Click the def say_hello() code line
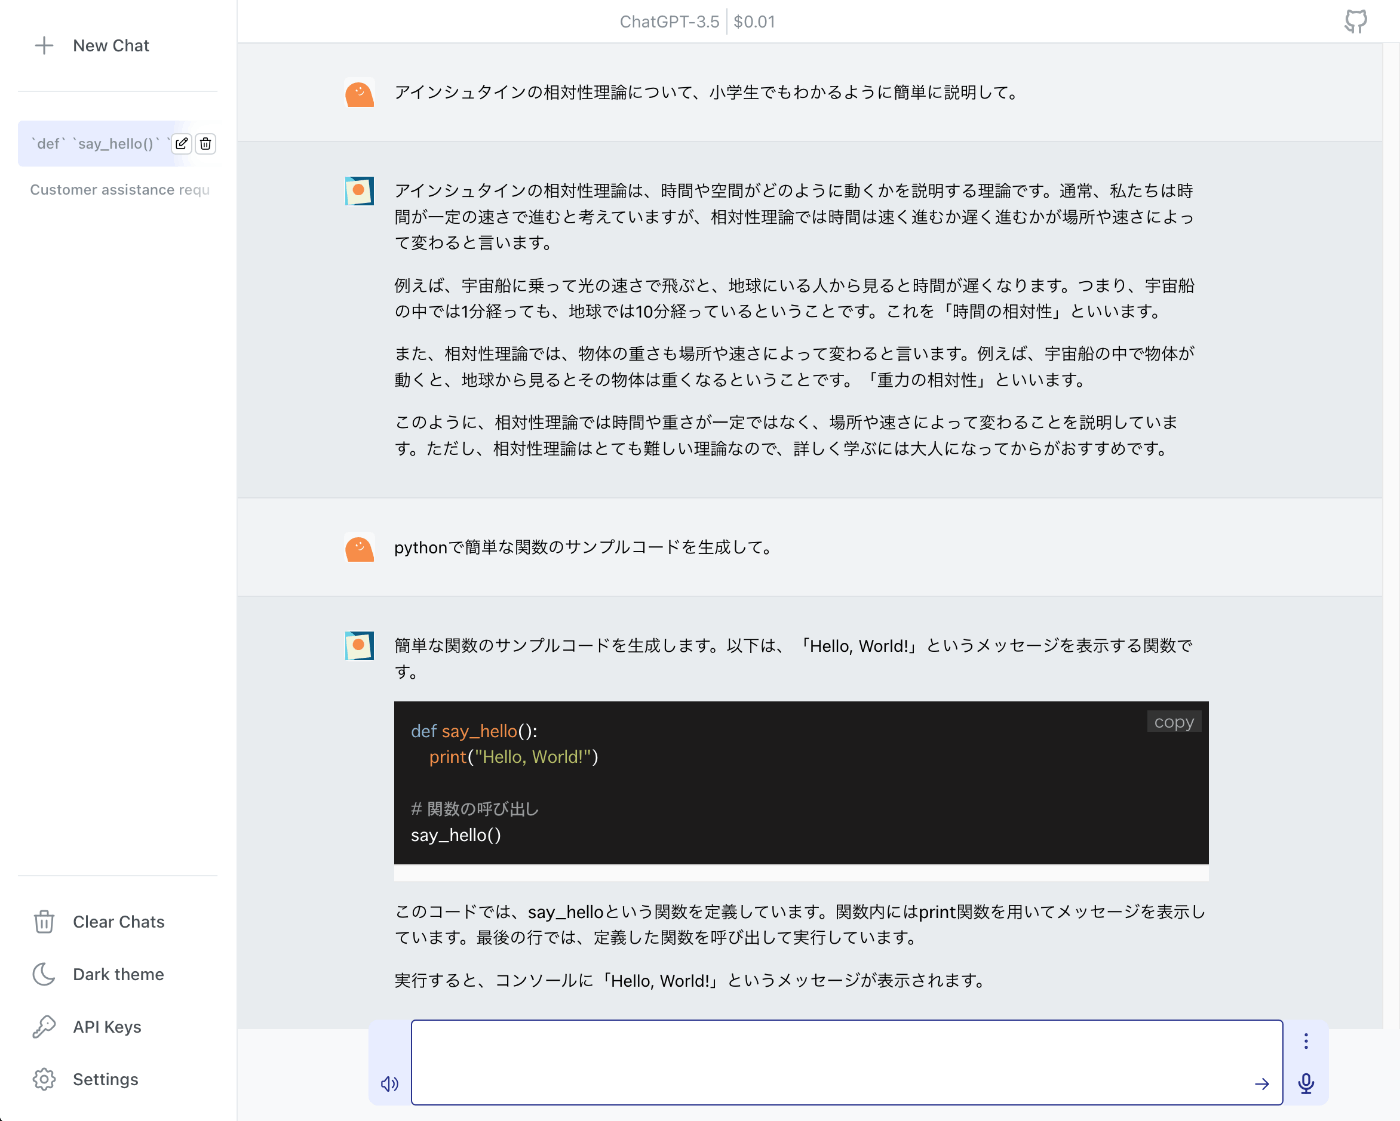 pos(474,731)
